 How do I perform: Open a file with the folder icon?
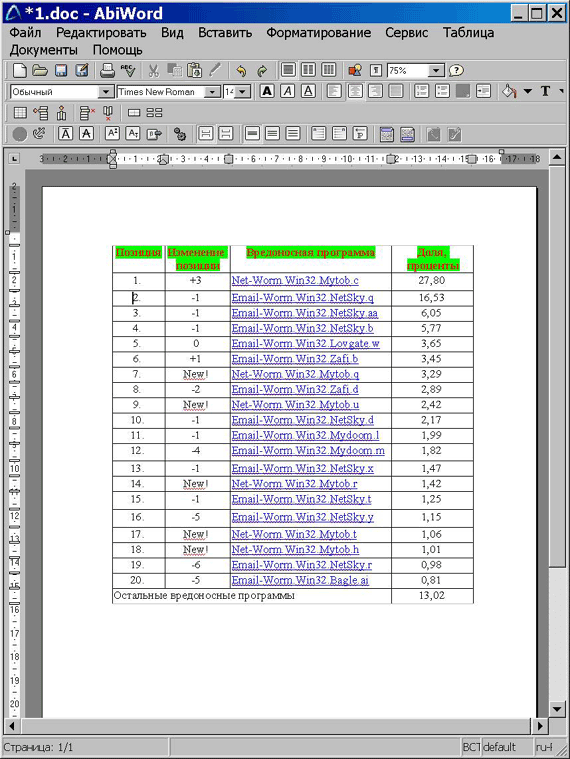click(x=40, y=71)
